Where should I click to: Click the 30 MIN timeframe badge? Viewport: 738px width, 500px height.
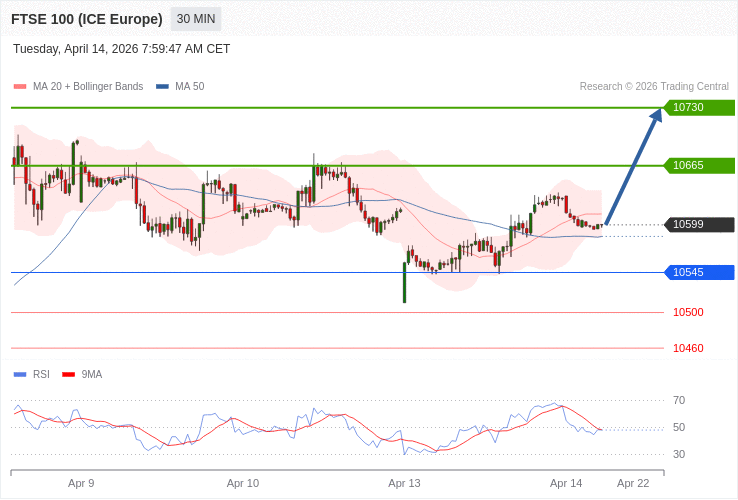pyautogui.click(x=196, y=19)
